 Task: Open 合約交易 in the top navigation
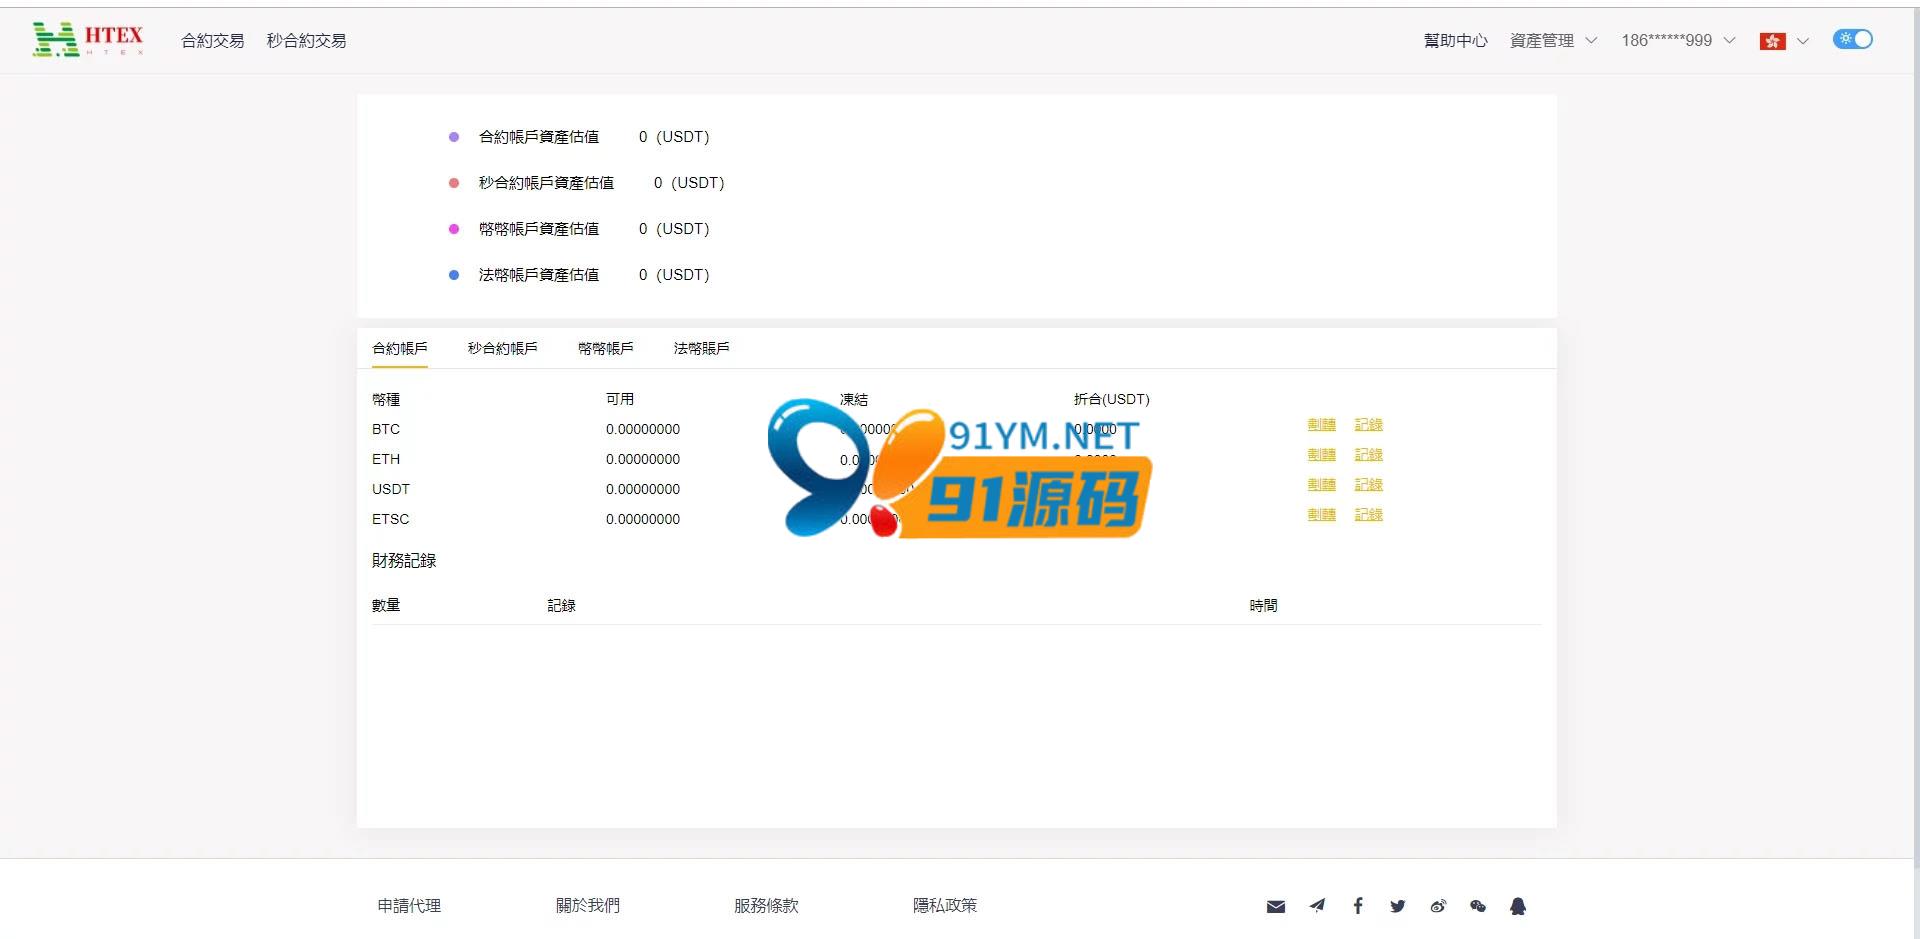pyautogui.click(x=213, y=40)
